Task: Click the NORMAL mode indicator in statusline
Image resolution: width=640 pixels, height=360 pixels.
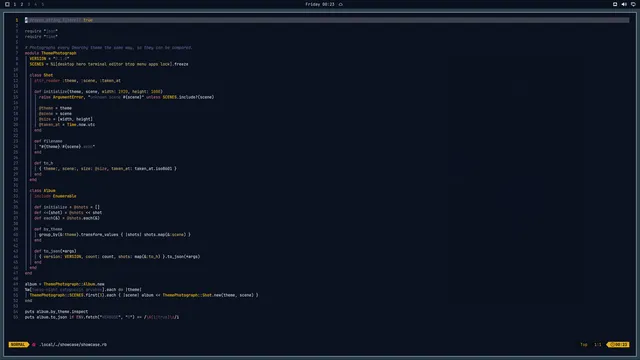Action: point(18,344)
